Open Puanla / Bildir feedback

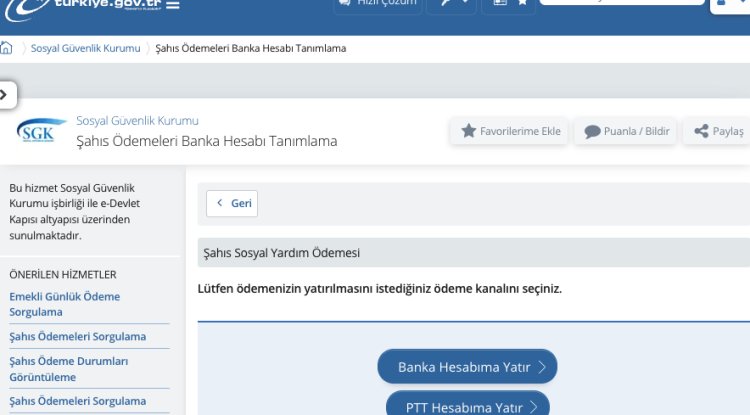(626, 131)
